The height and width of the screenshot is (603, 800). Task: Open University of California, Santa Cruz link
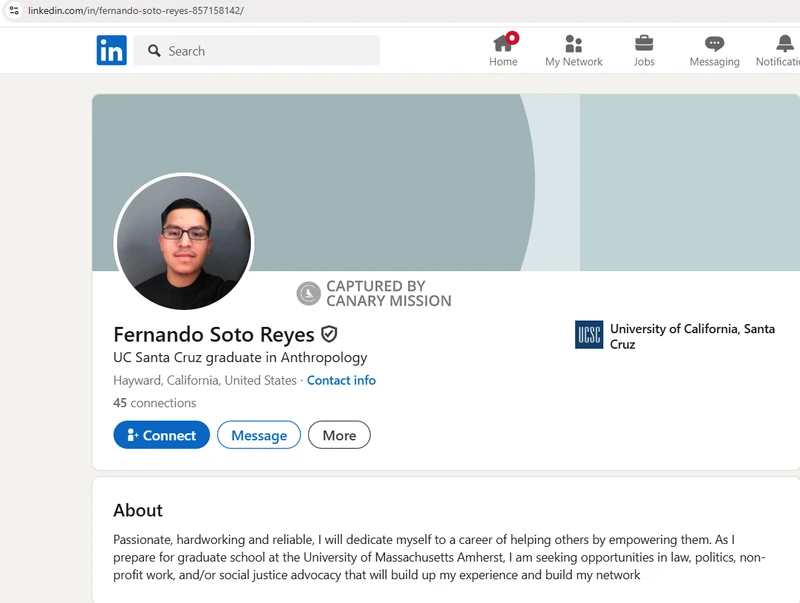click(x=692, y=336)
